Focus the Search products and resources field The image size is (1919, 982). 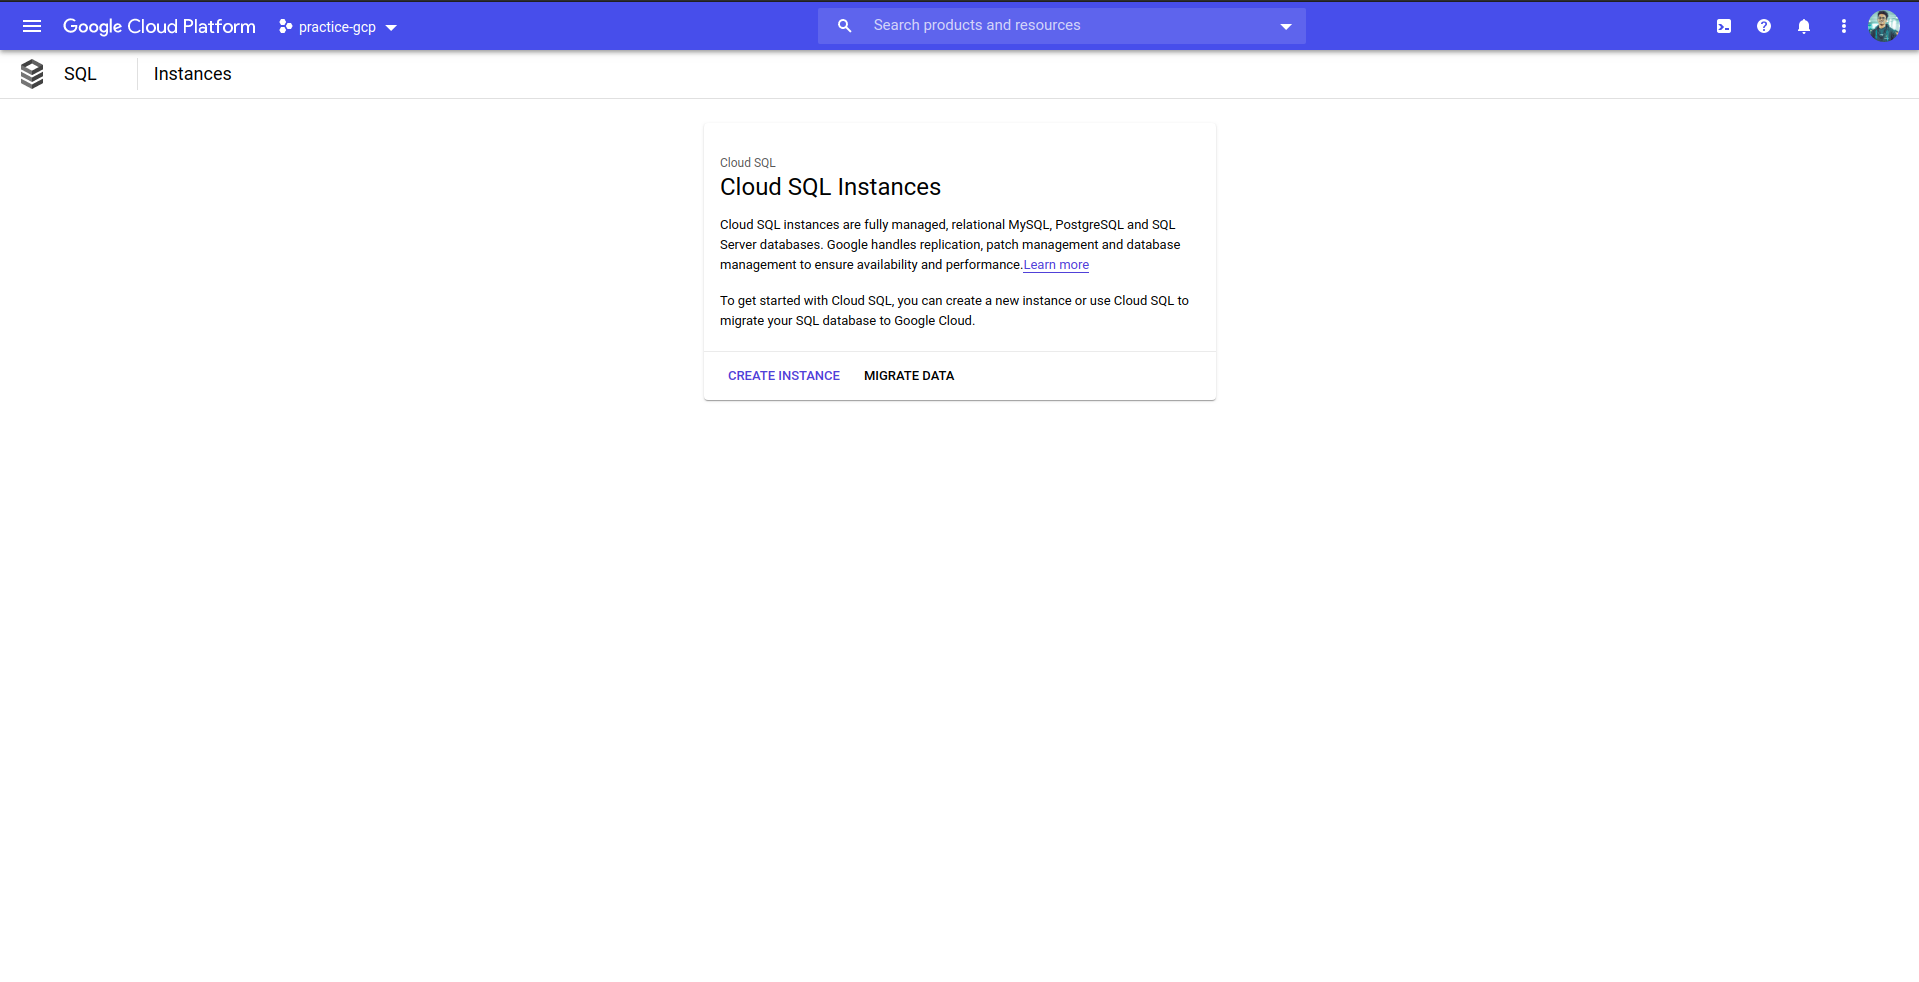pos(1062,26)
